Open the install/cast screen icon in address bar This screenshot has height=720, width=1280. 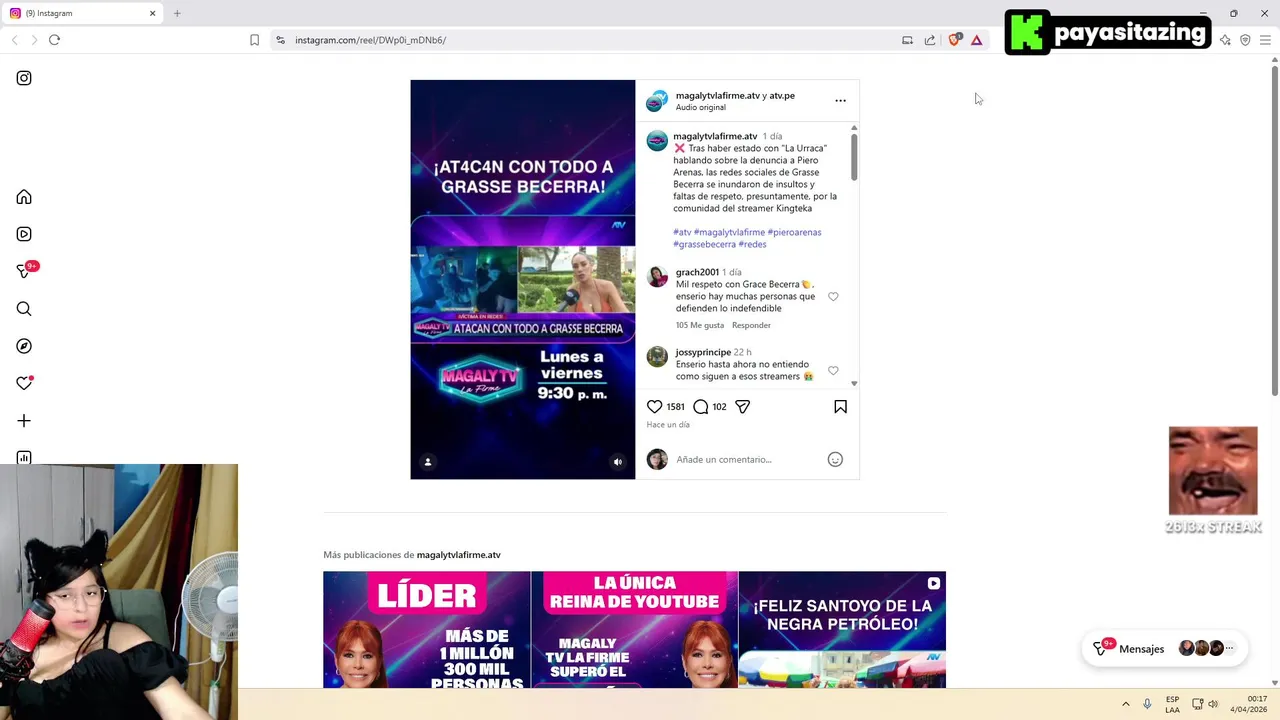coord(907,40)
